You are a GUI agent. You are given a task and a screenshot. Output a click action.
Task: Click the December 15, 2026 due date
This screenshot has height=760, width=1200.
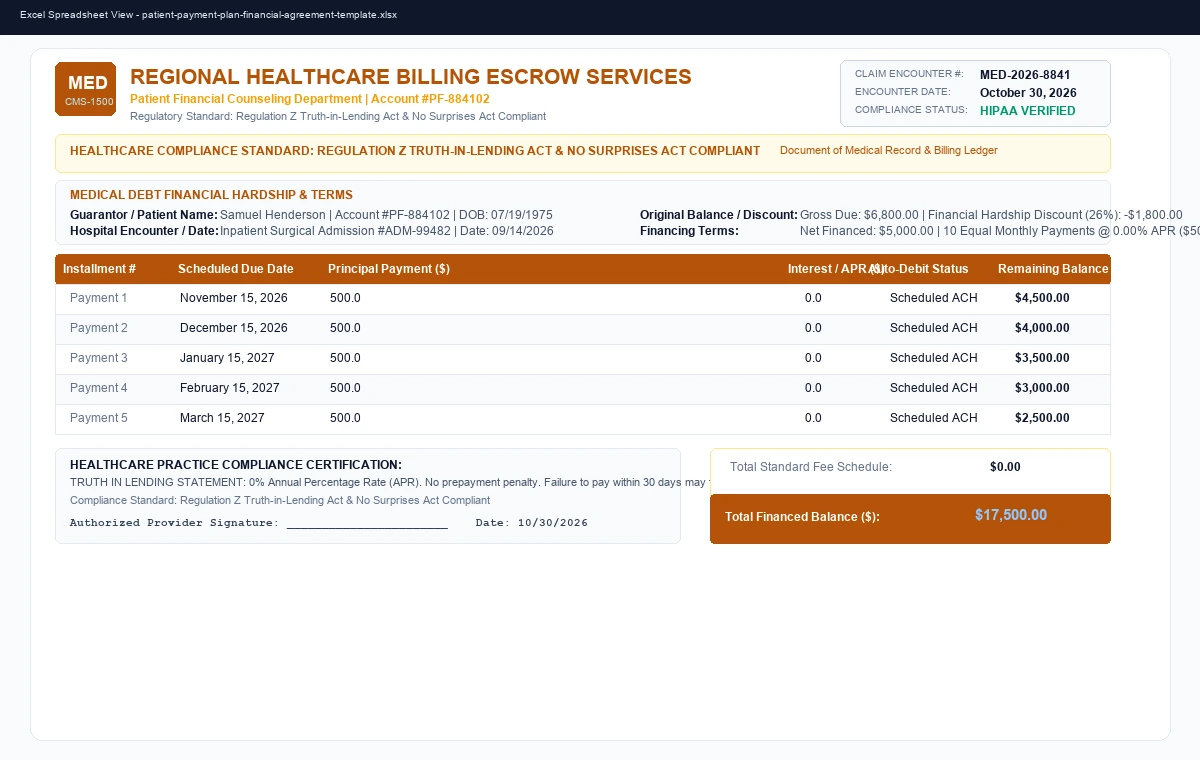pos(234,328)
